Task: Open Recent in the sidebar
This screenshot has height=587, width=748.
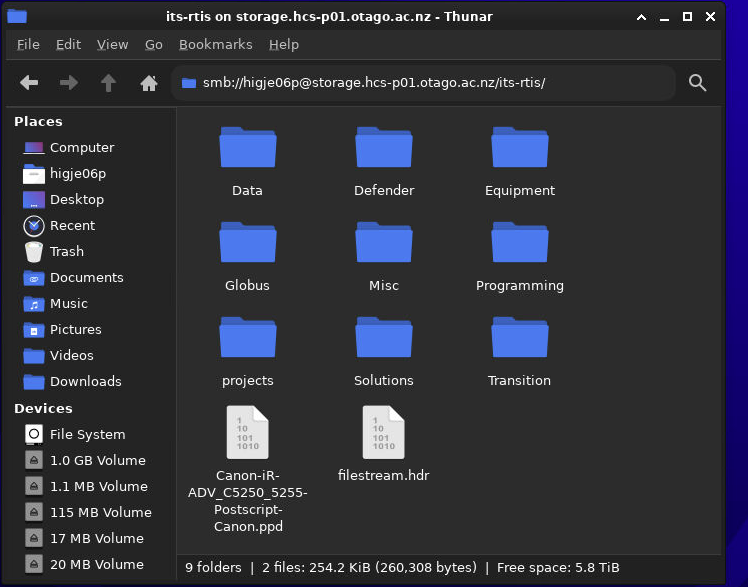Action: pos(72,226)
